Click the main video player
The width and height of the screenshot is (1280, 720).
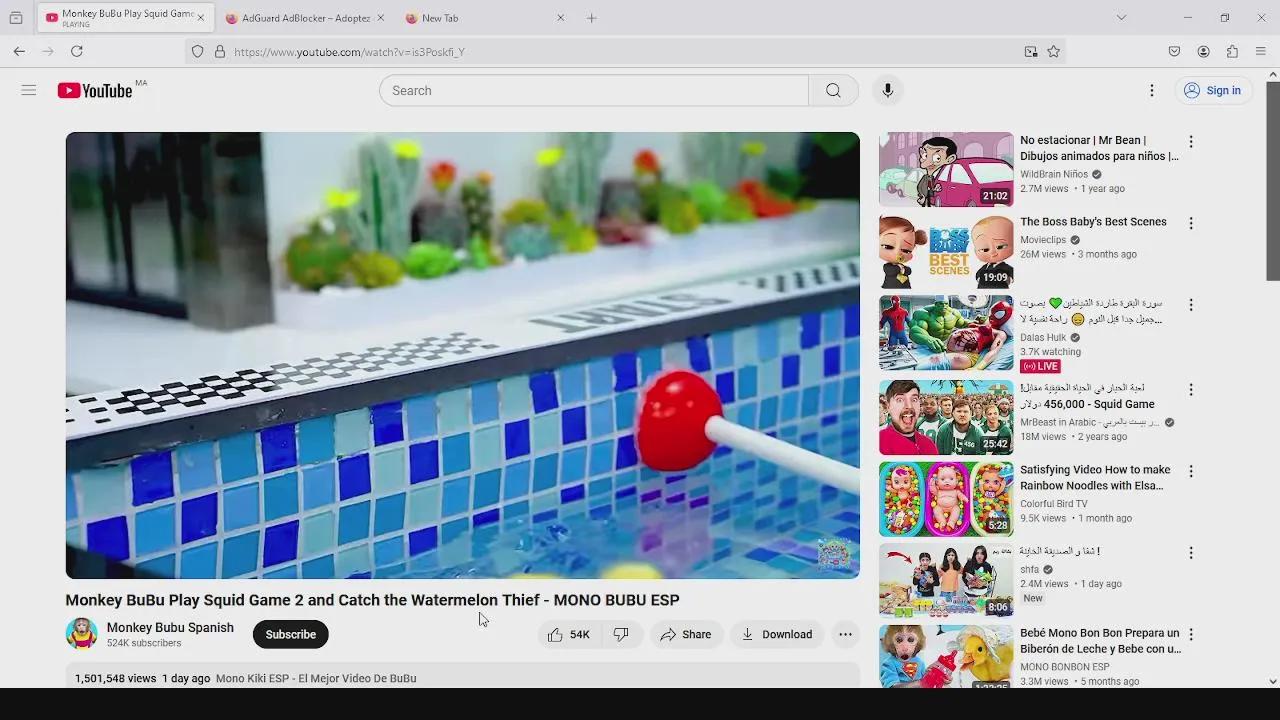click(x=462, y=355)
